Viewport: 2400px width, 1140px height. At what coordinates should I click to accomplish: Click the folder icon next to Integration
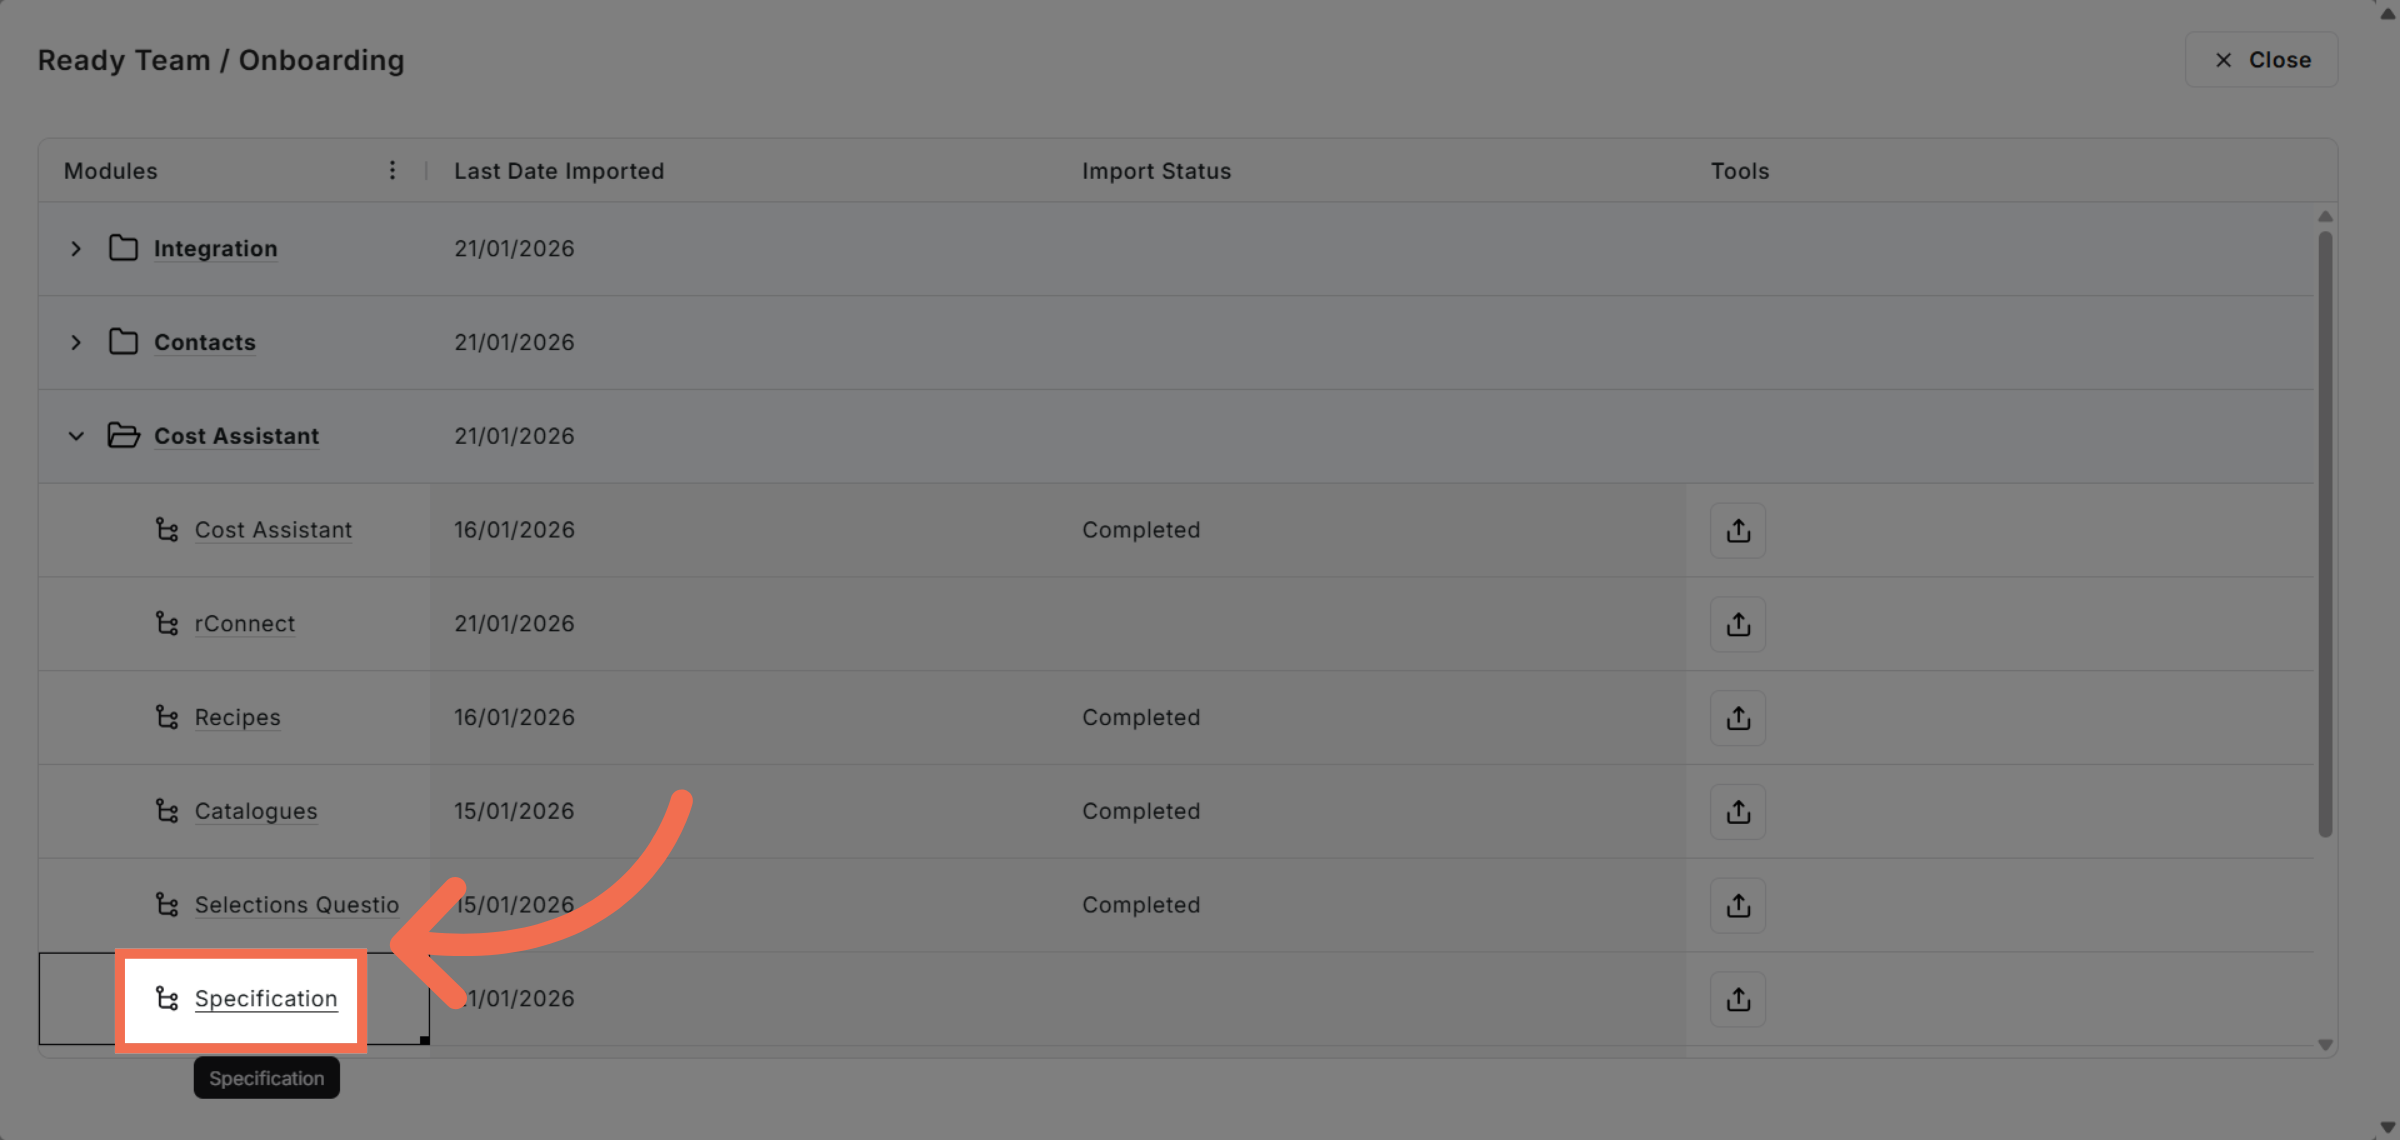pos(122,248)
